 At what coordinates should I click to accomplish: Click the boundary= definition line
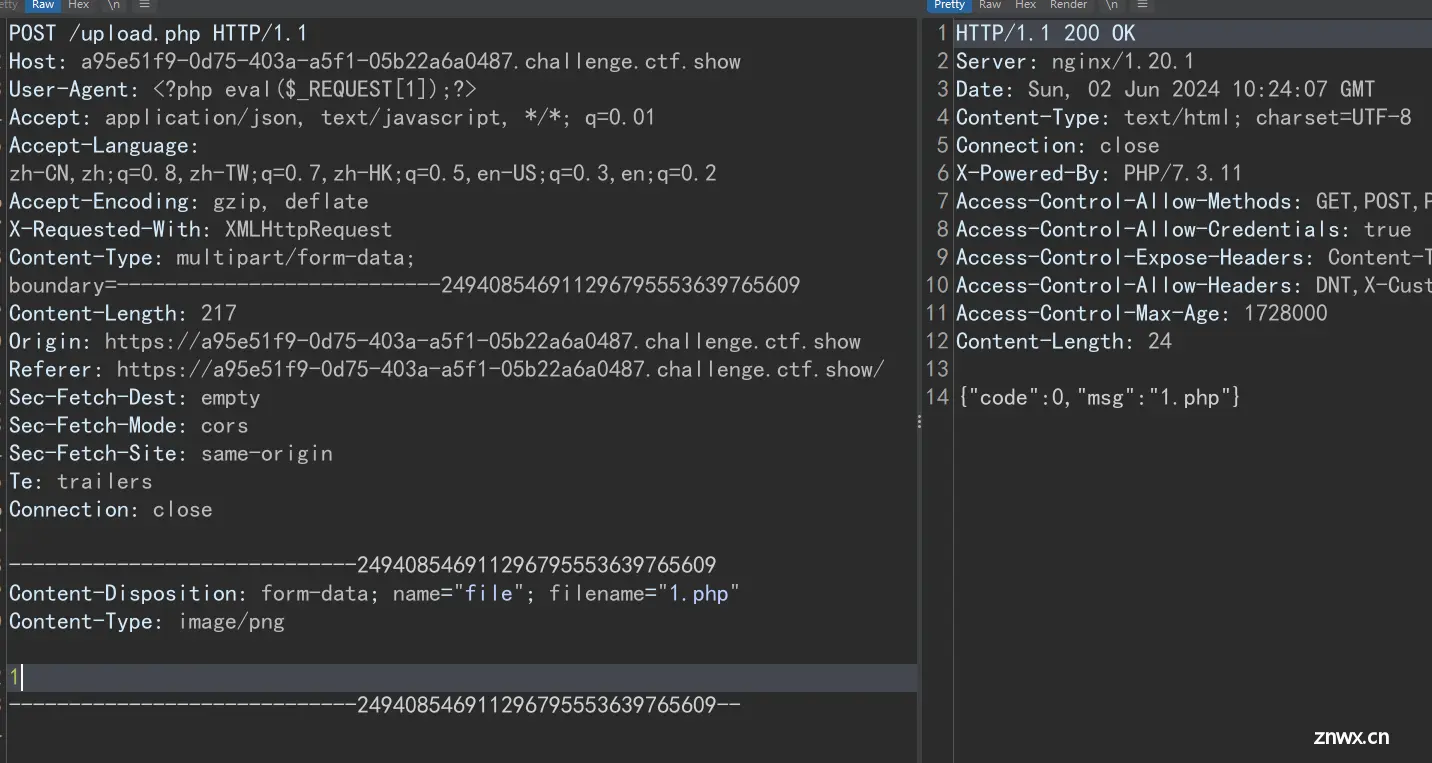tap(405, 285)
